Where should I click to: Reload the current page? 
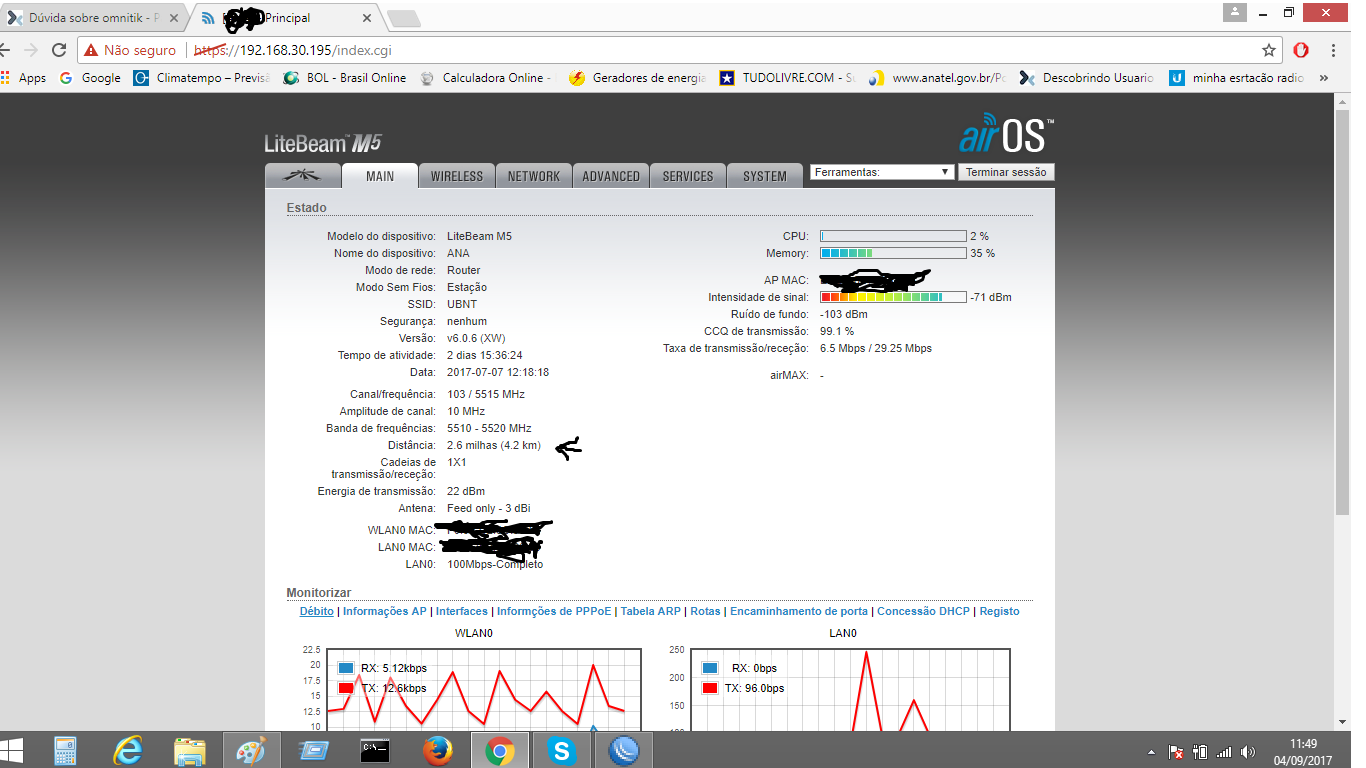(59, 50)
